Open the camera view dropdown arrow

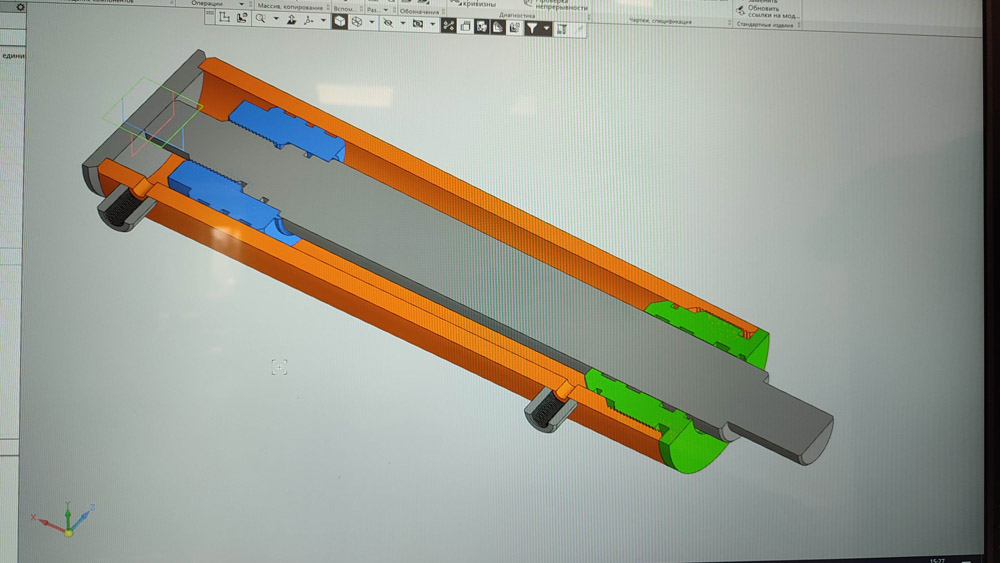(x=432, y=24)
